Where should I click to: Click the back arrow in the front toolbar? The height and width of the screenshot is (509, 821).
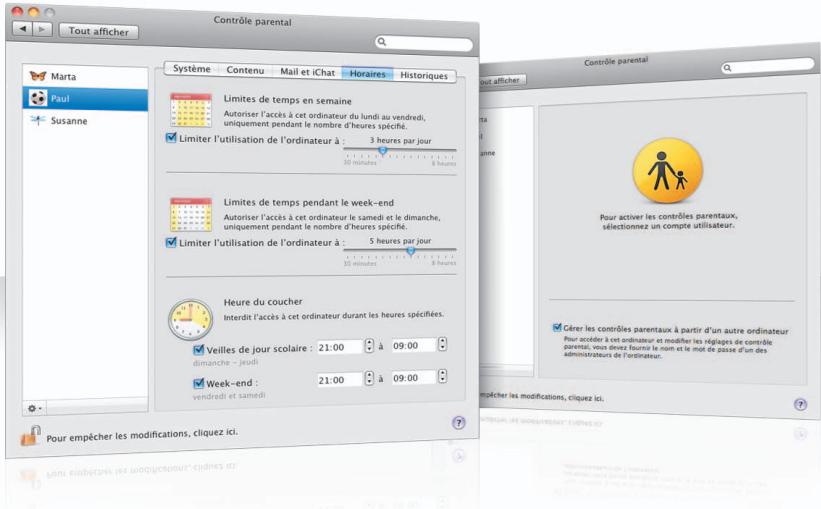click(23, 28)
